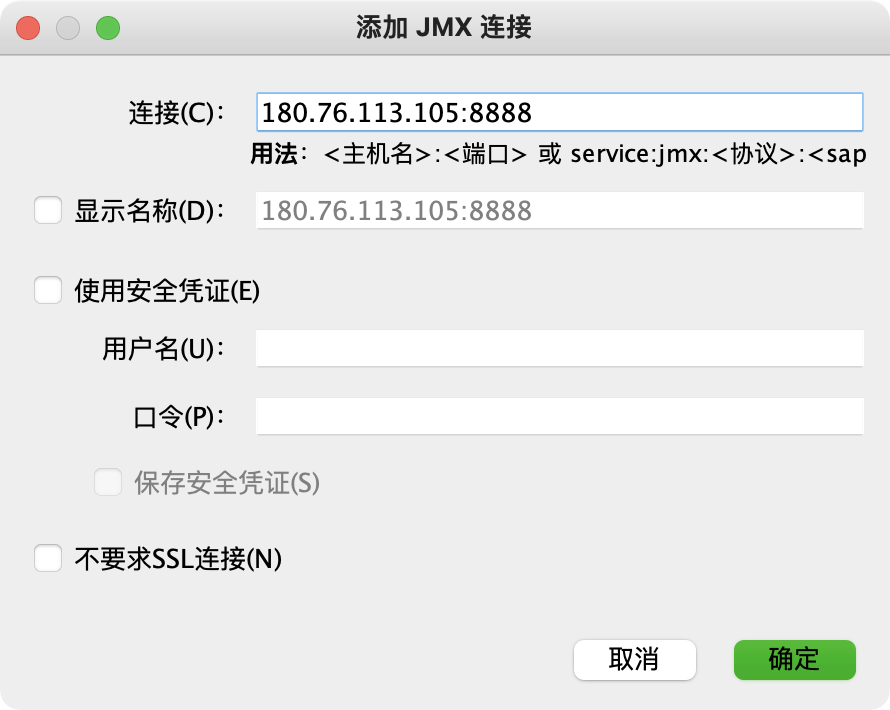Cancel the dialog with 取消
This screenshot has height=710, width=890.
click(x=635, y=659)
